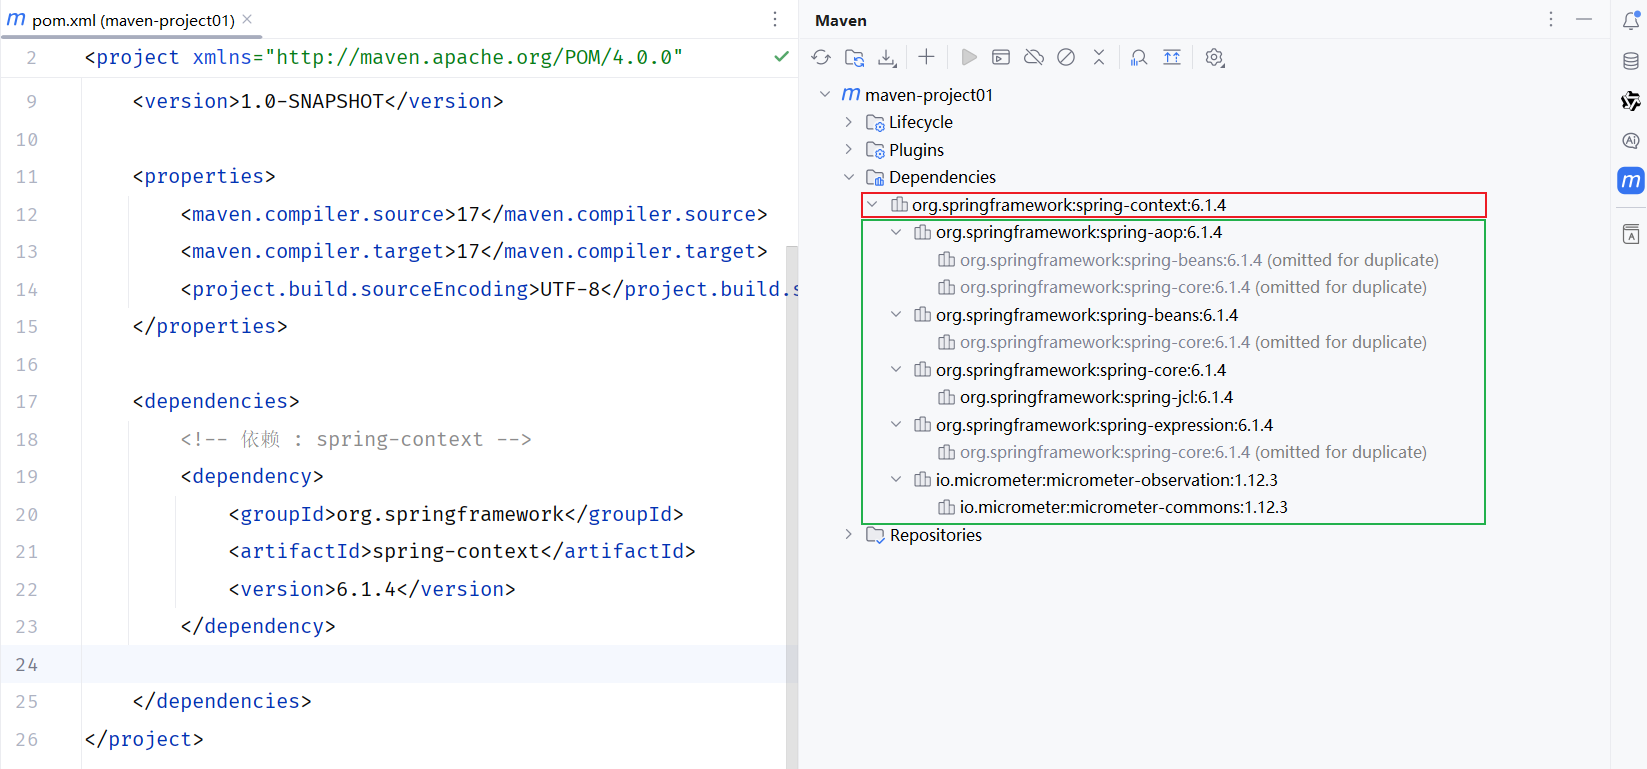Collapse spring-context:6.1.4 dependency
The image size is (1647, 769).
point(873,205)
